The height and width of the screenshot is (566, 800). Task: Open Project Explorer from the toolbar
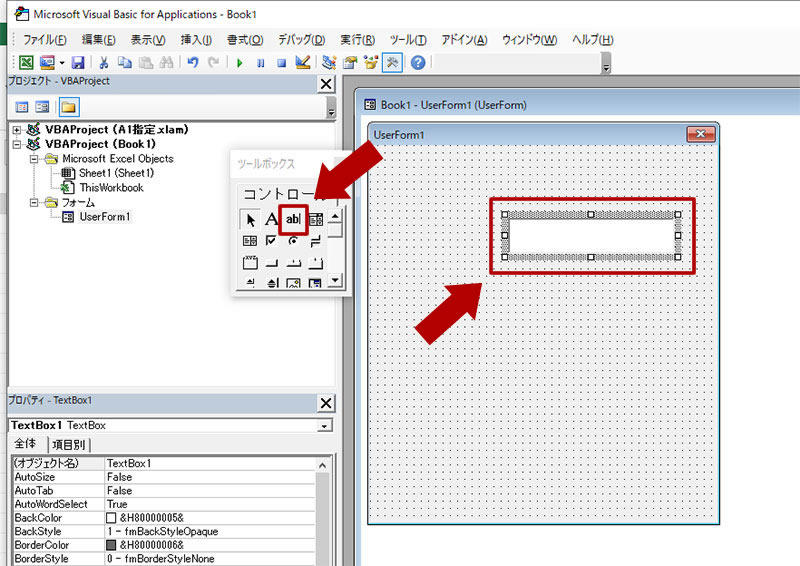[329, 63]
